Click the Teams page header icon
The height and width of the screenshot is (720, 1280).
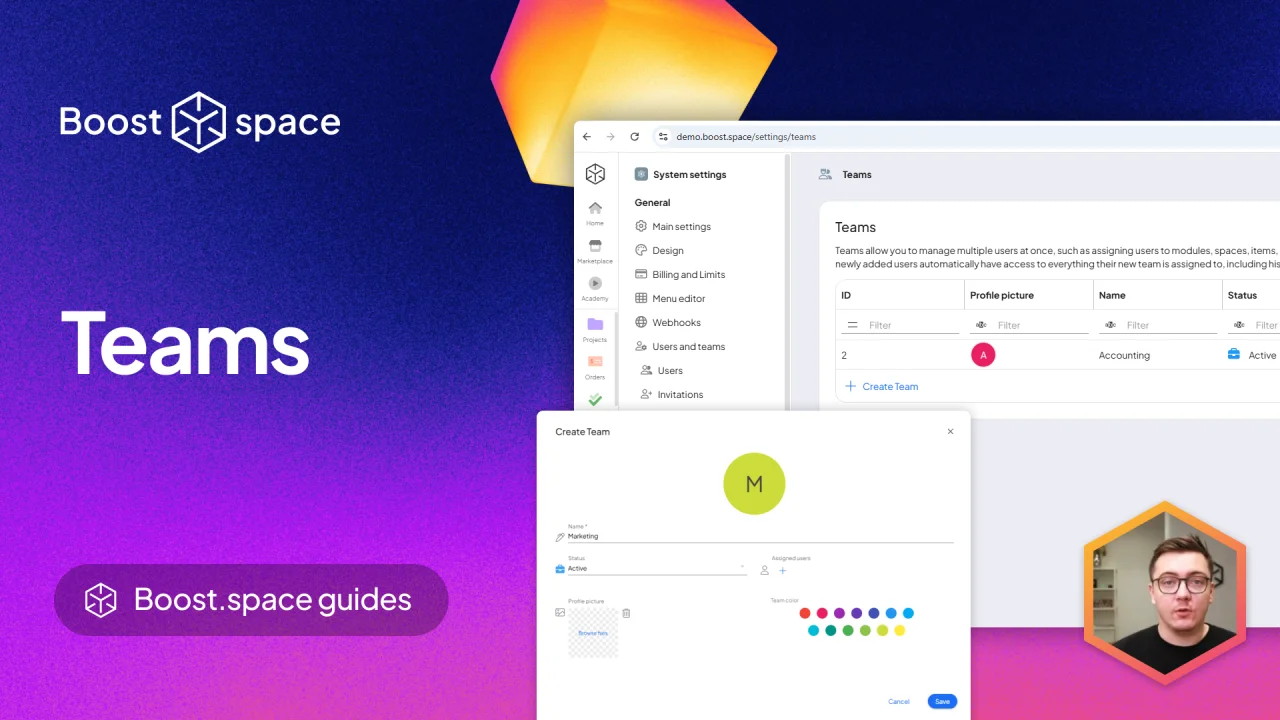(x=825, y=174)
